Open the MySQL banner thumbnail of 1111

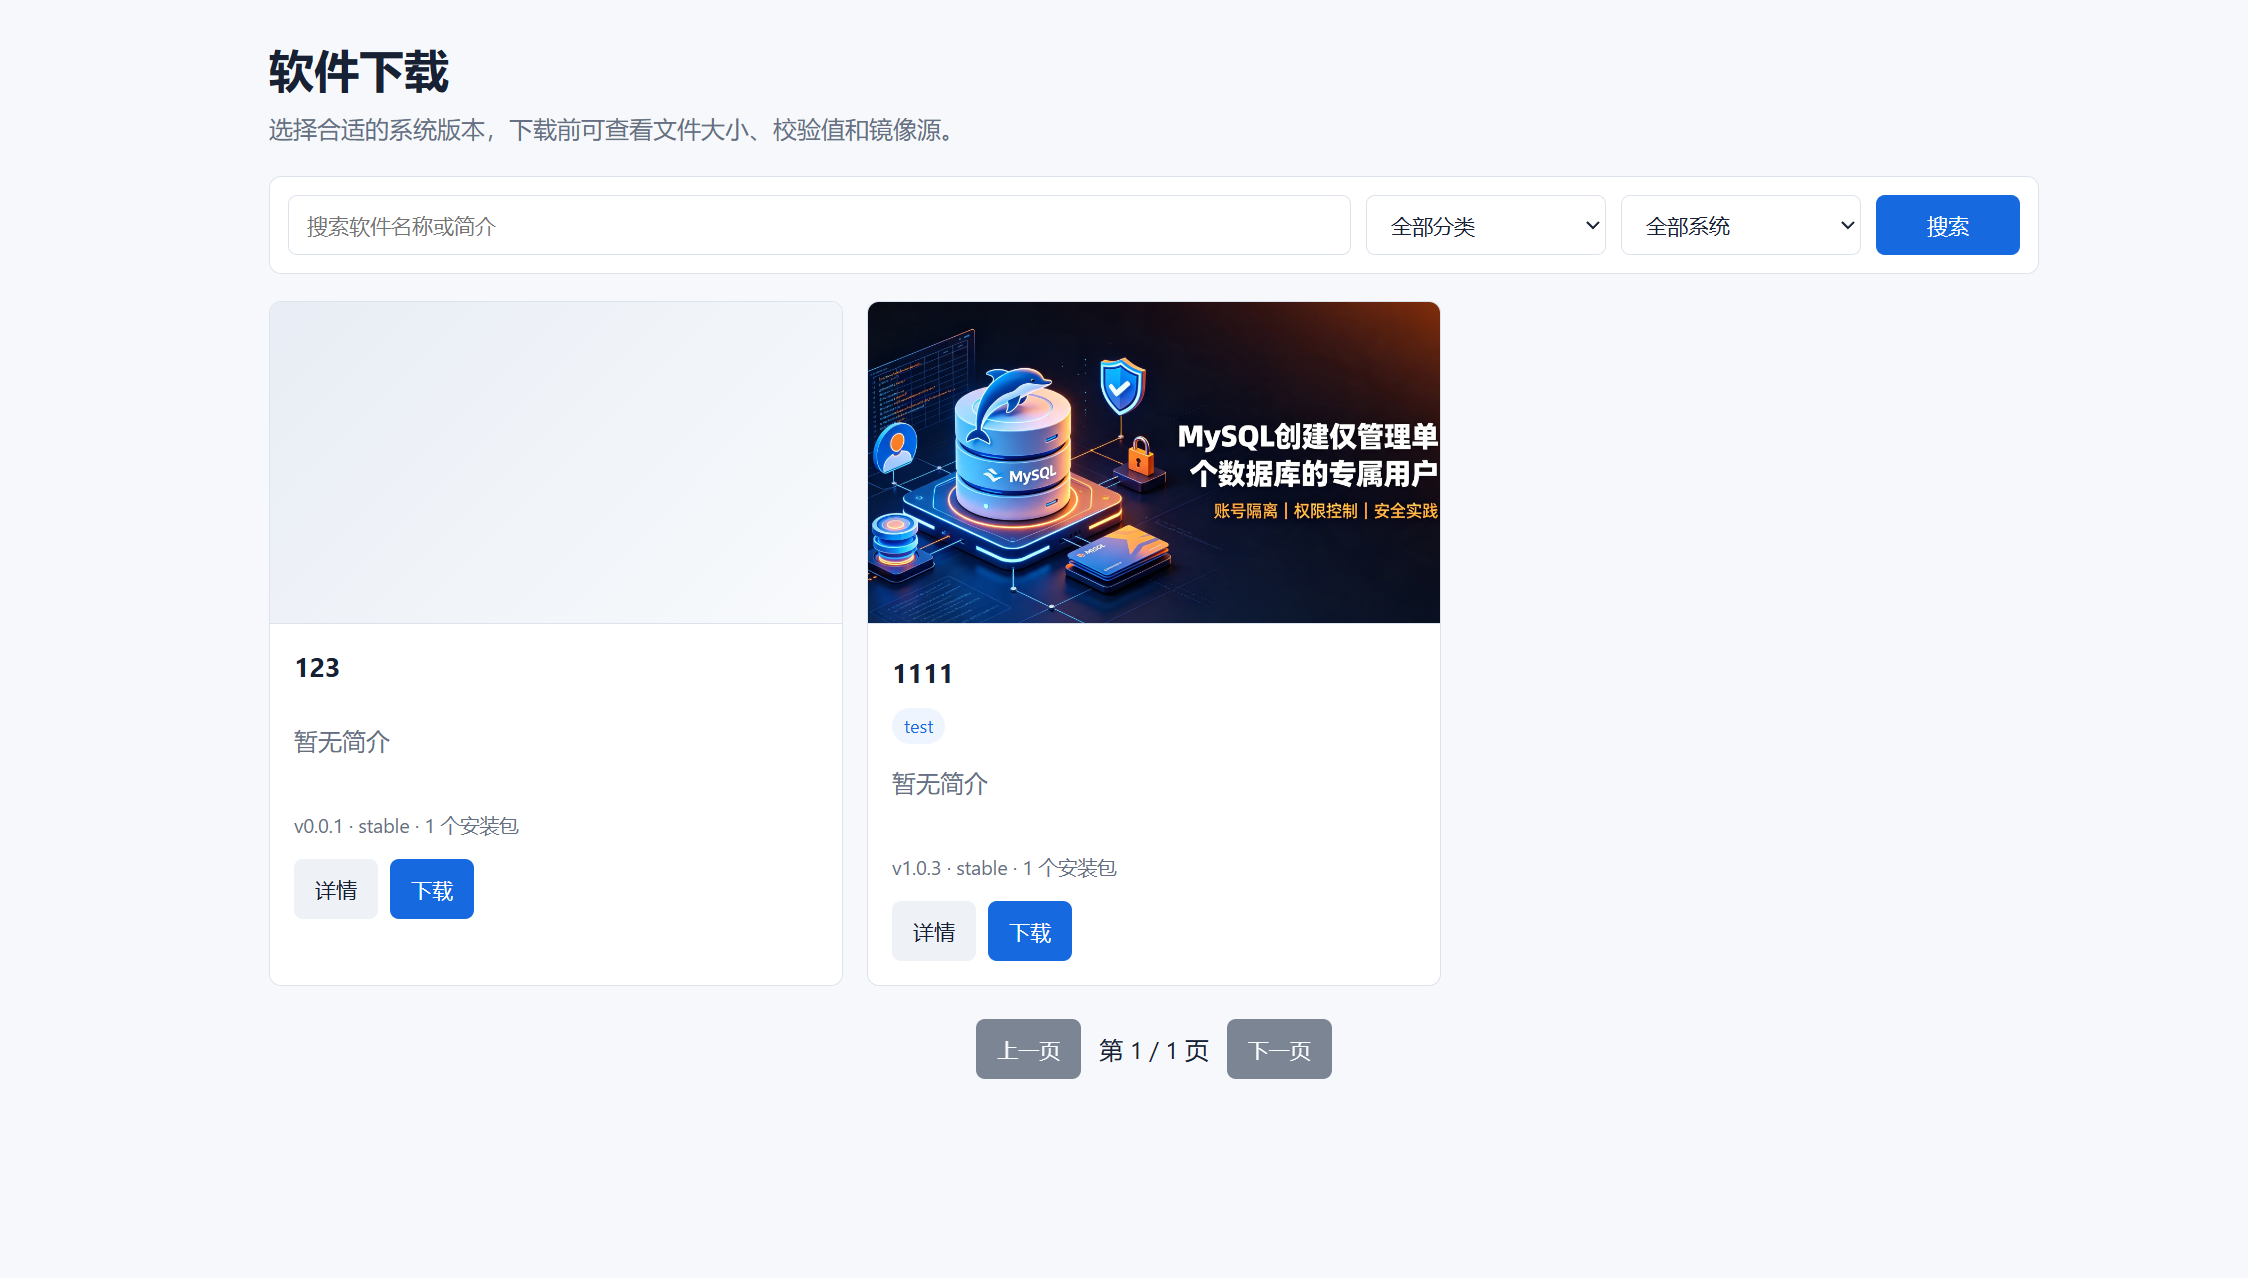(1154, 463)
